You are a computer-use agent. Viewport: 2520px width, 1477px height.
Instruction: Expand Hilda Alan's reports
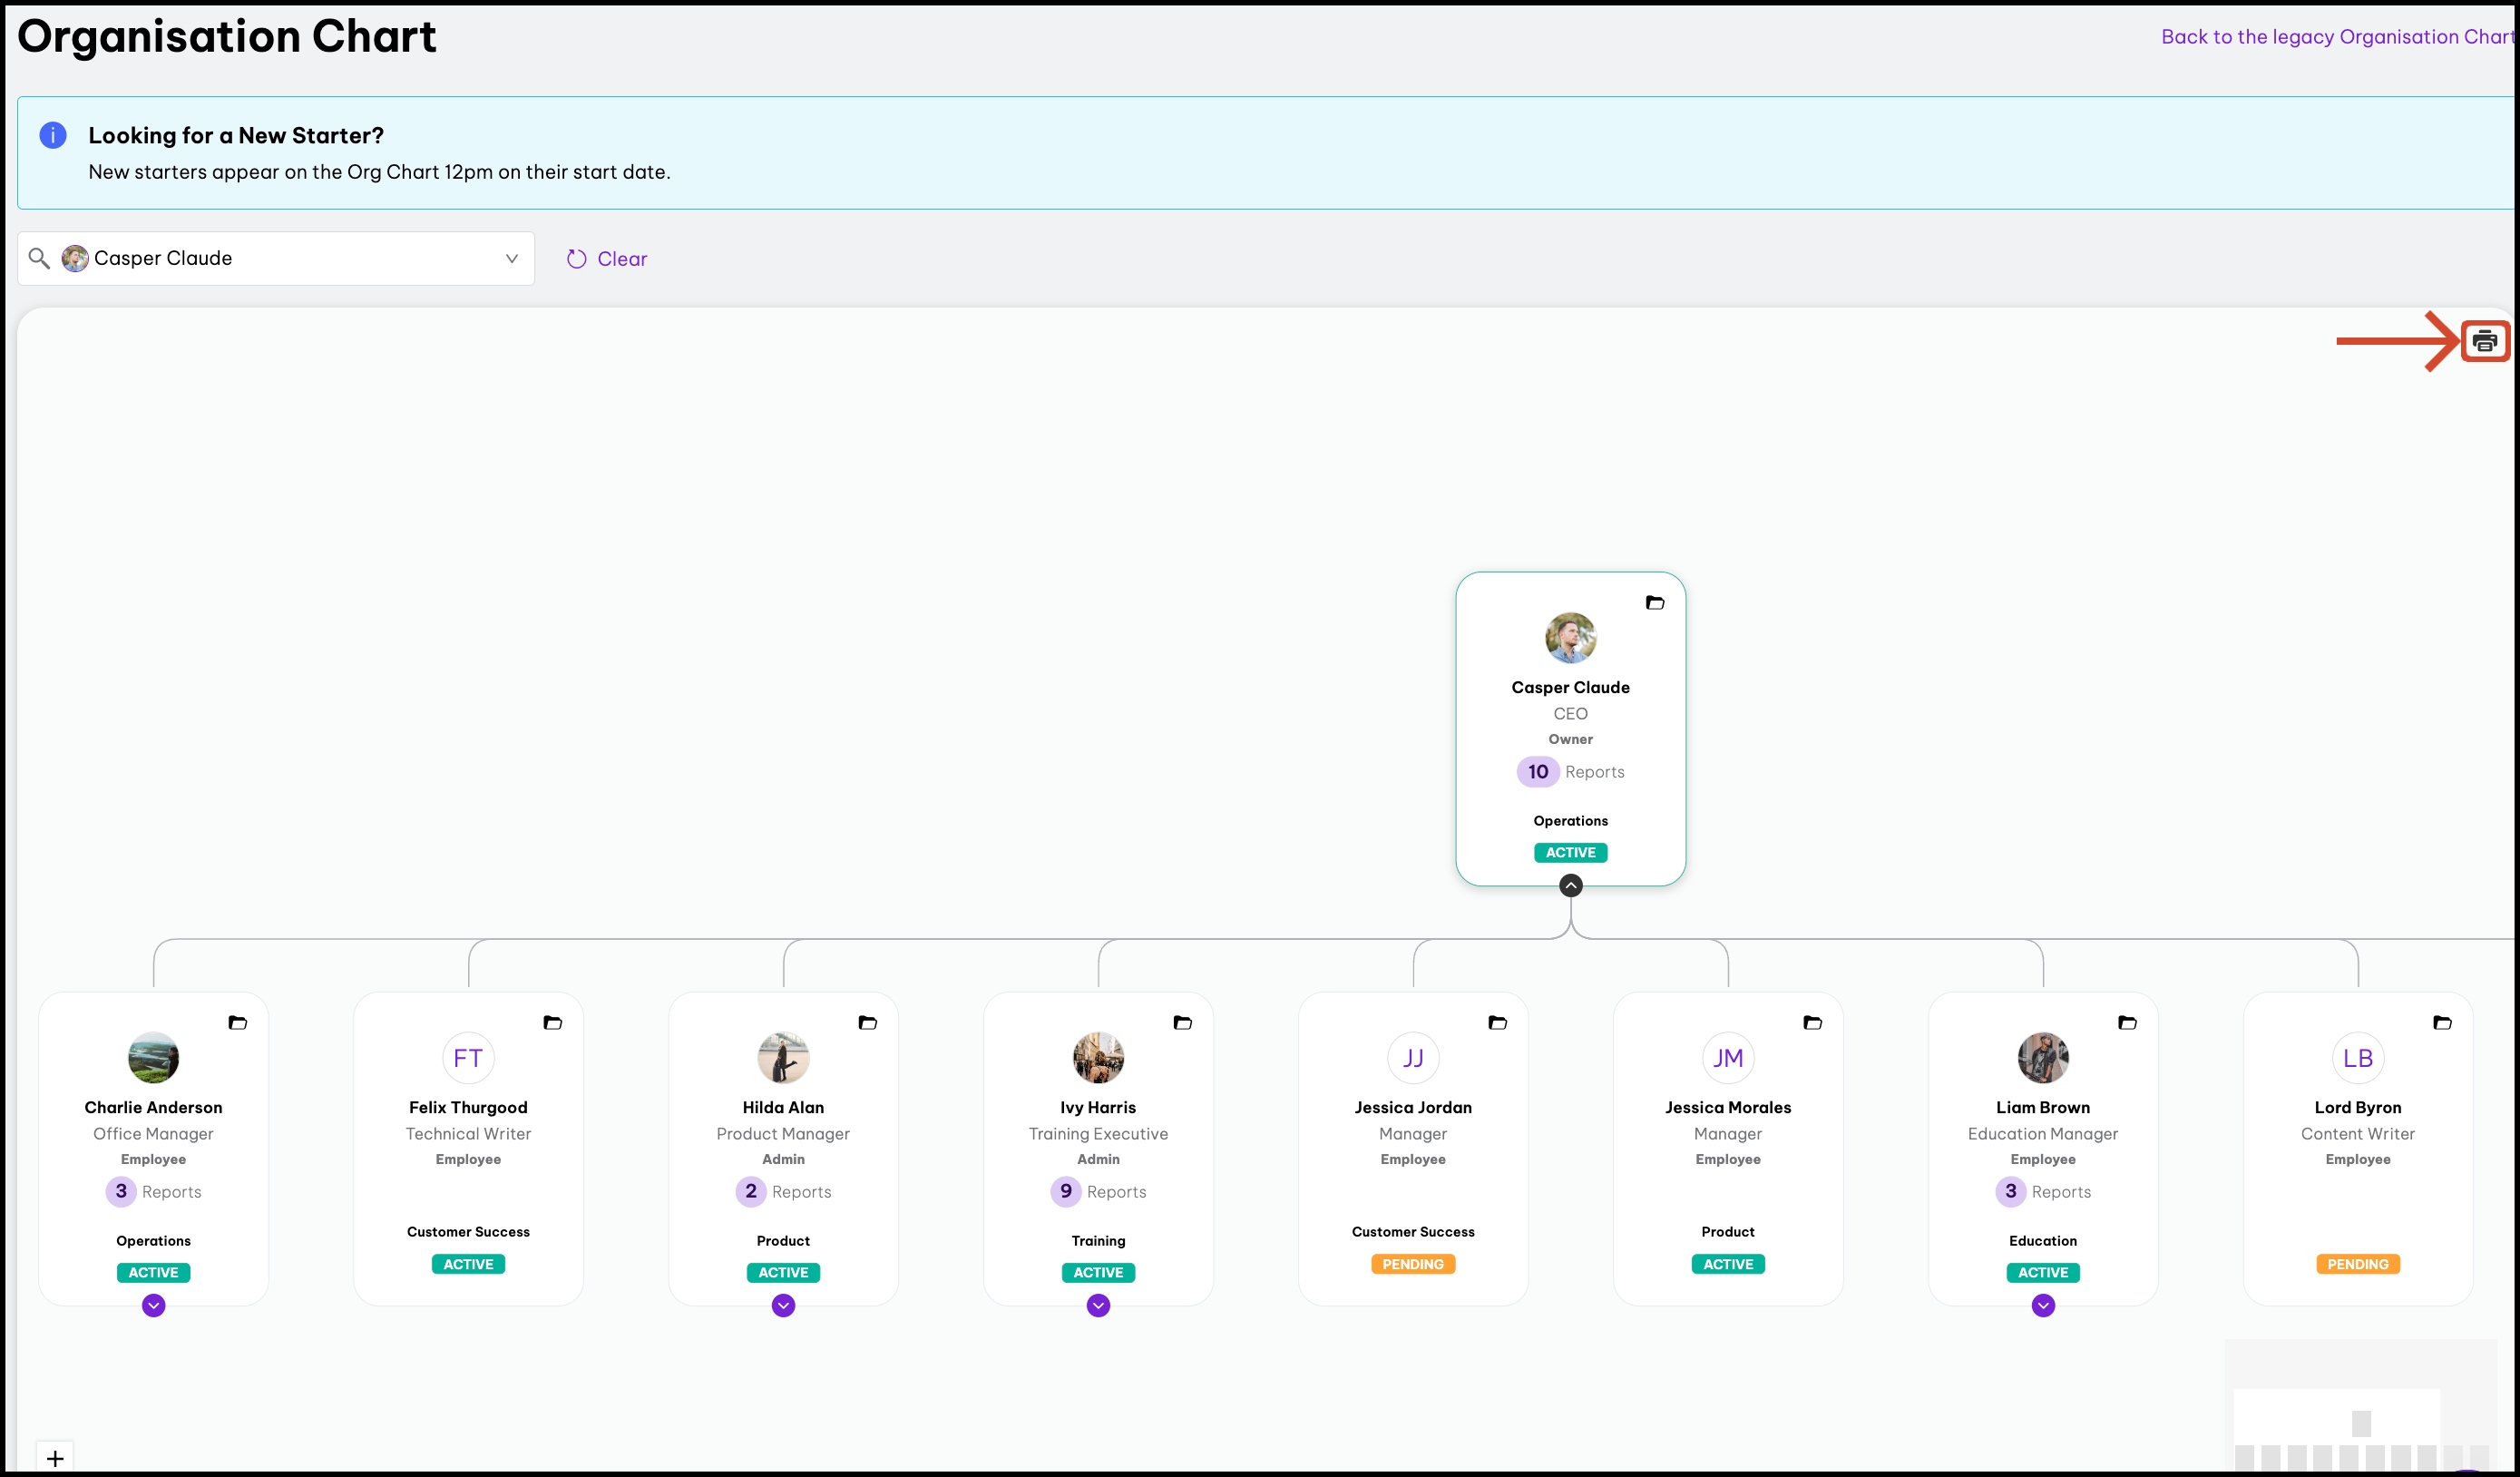[783, 1306]
